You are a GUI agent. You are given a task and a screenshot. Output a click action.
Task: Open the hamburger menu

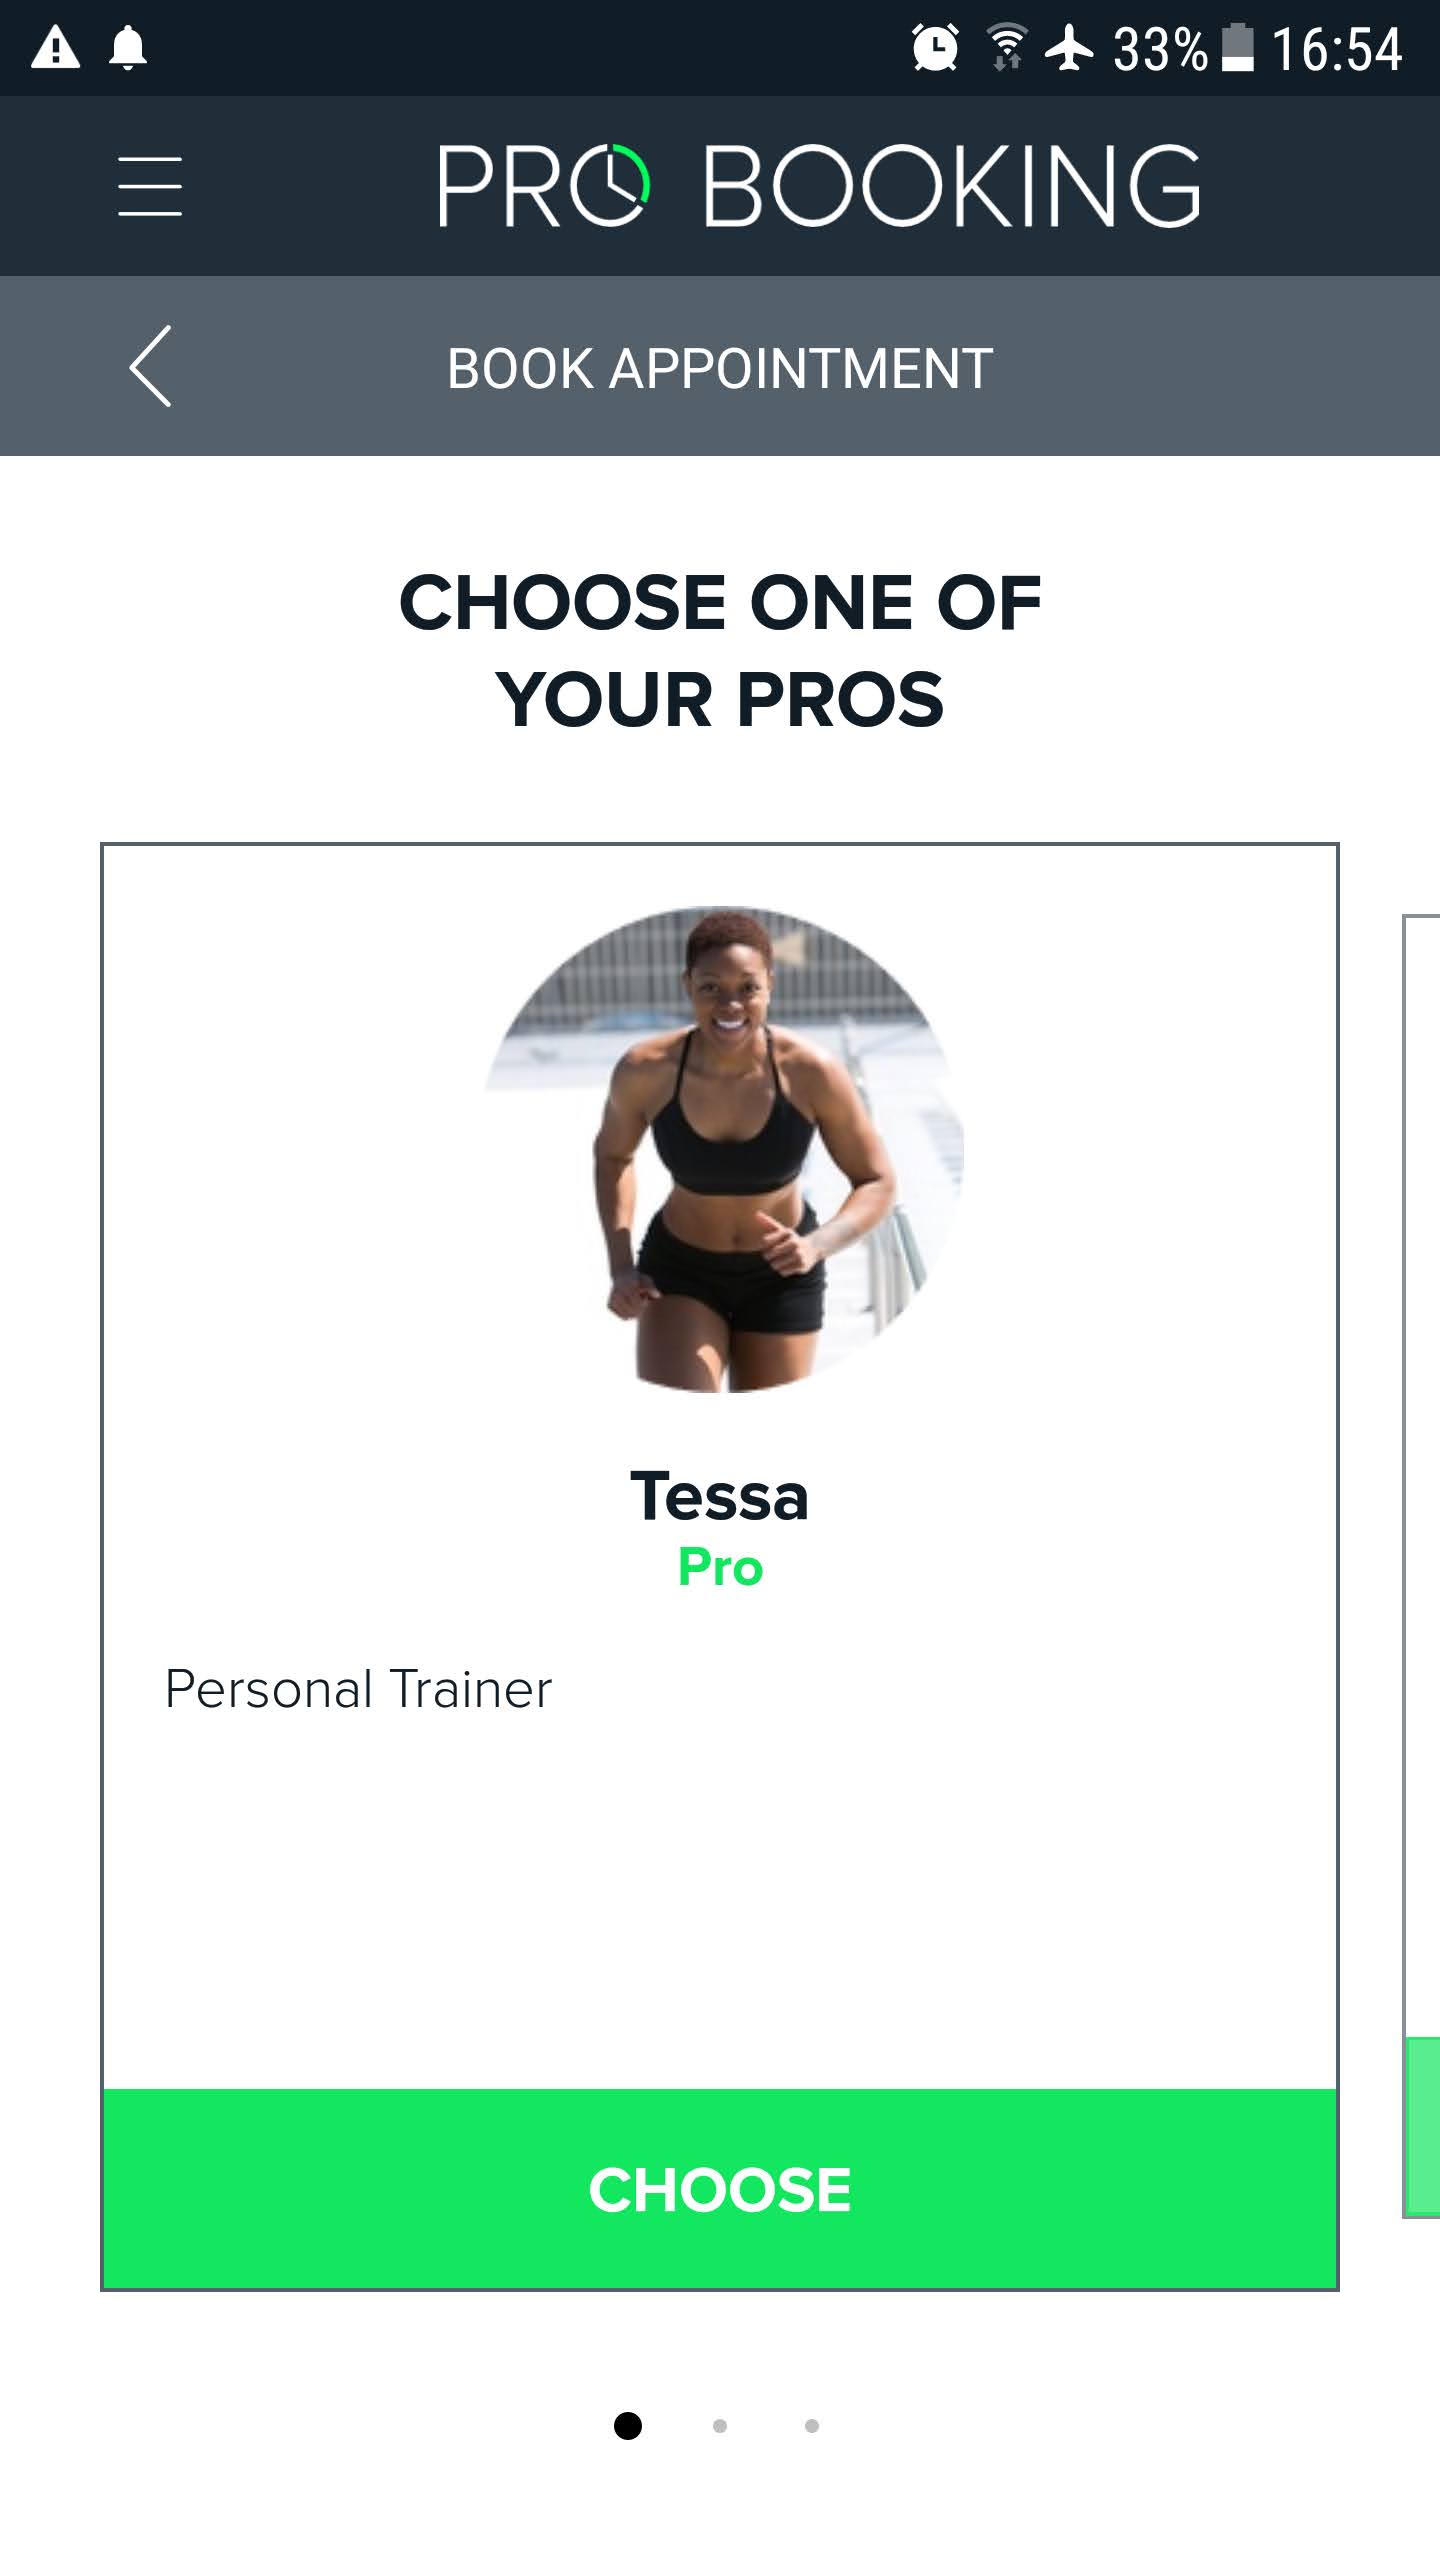(x=150, y=186)
